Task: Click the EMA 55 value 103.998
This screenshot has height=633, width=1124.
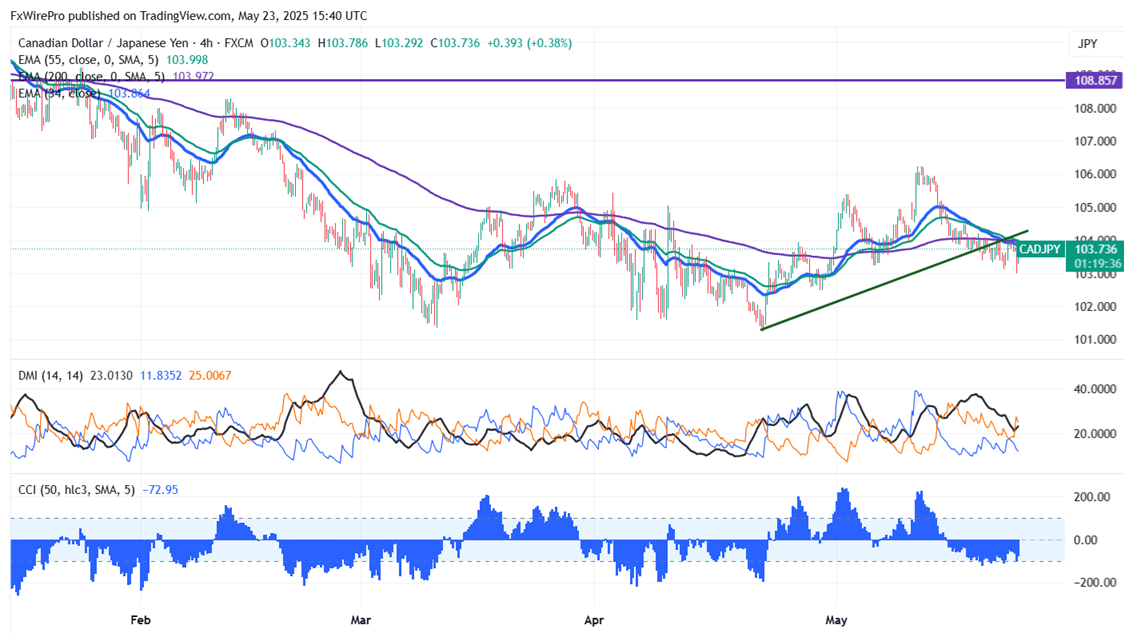Action: coord(187,60)
